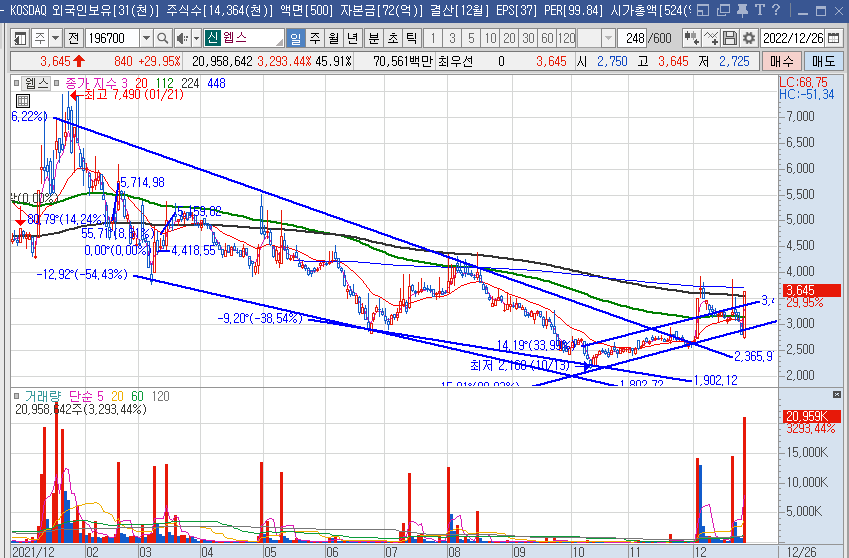Click the T text size icon
849x558 pixels.
pyautogui.click(x=760, y=10)
